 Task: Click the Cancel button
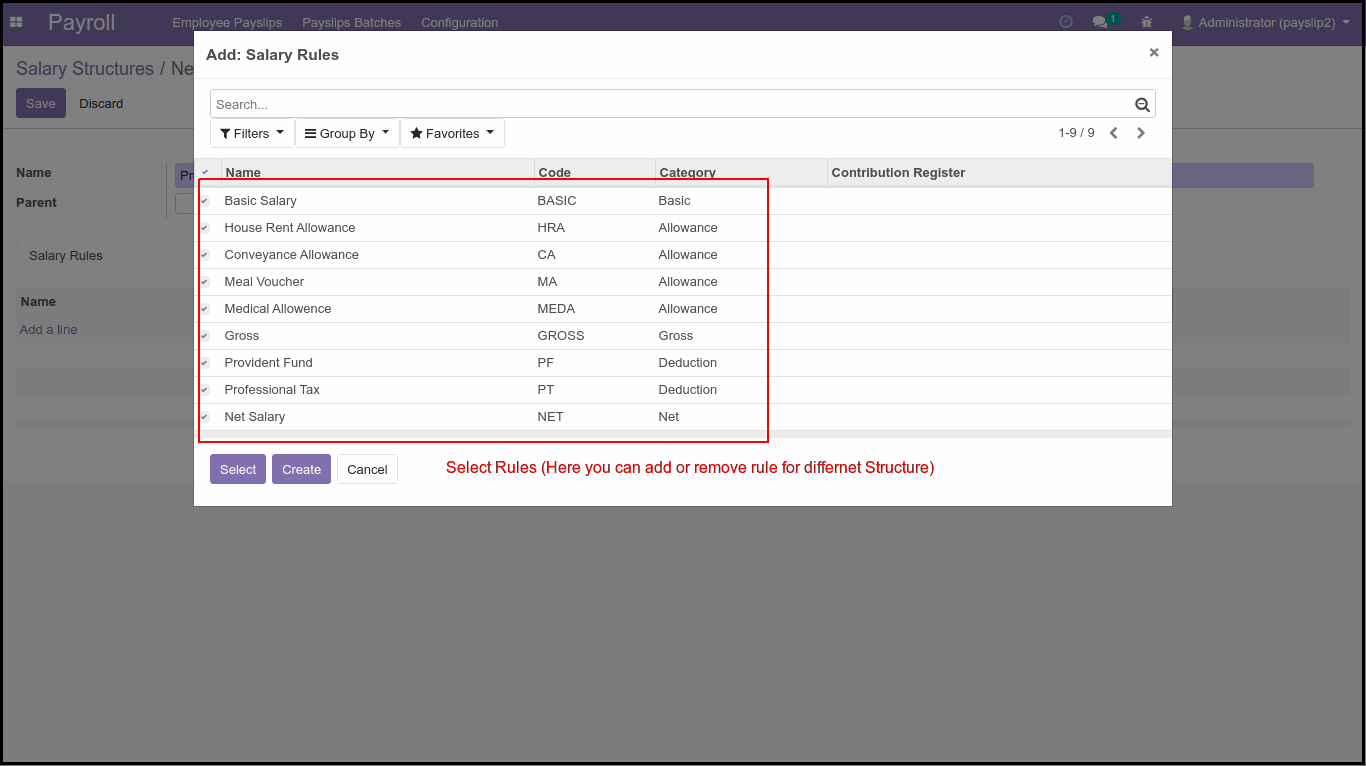tap(367, 469)
